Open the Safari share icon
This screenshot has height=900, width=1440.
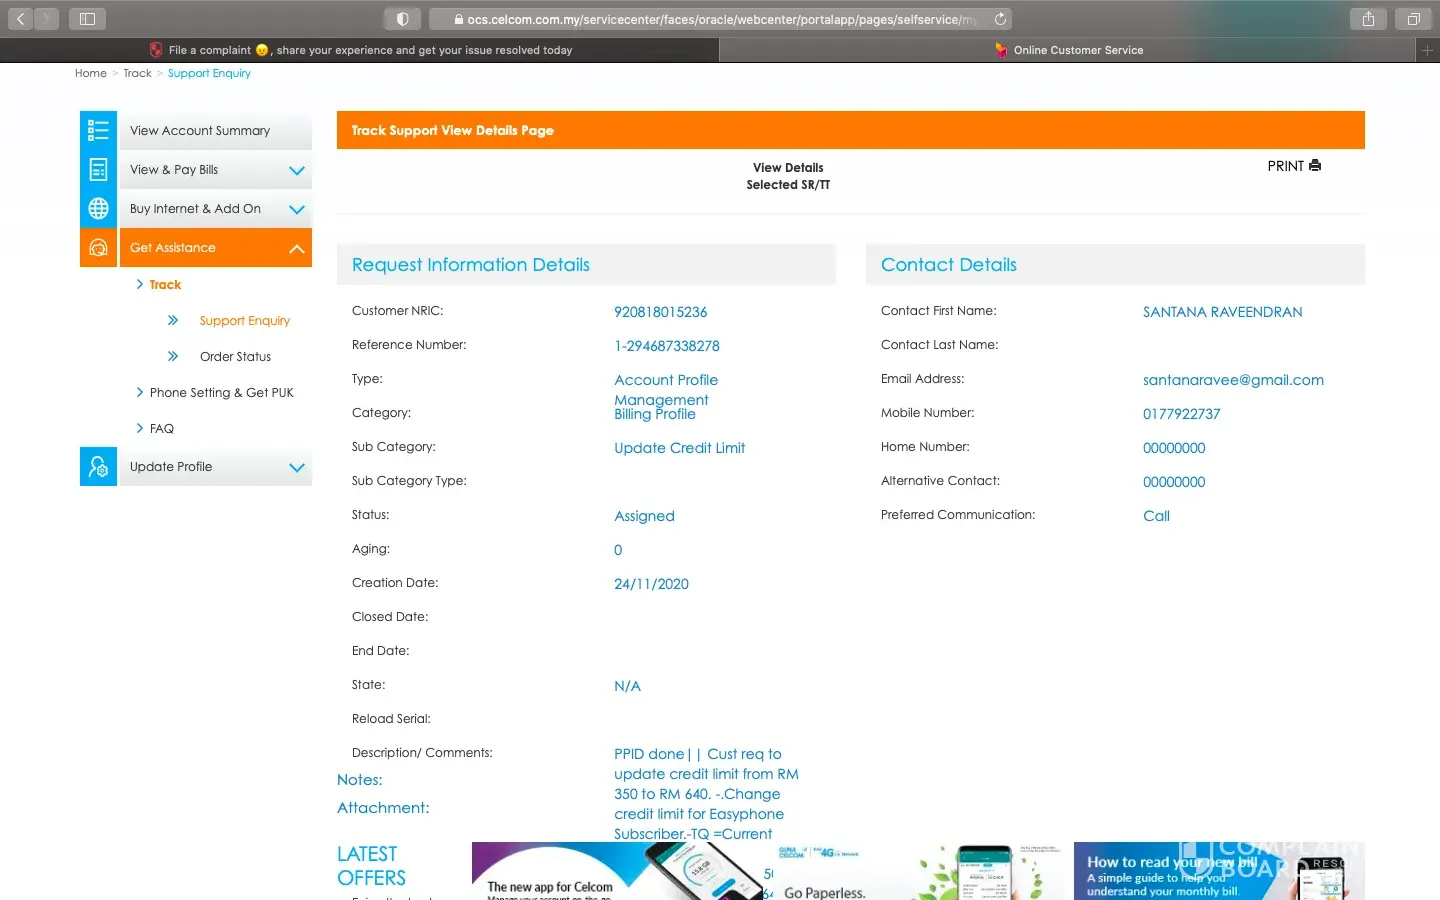[1368, 19]
